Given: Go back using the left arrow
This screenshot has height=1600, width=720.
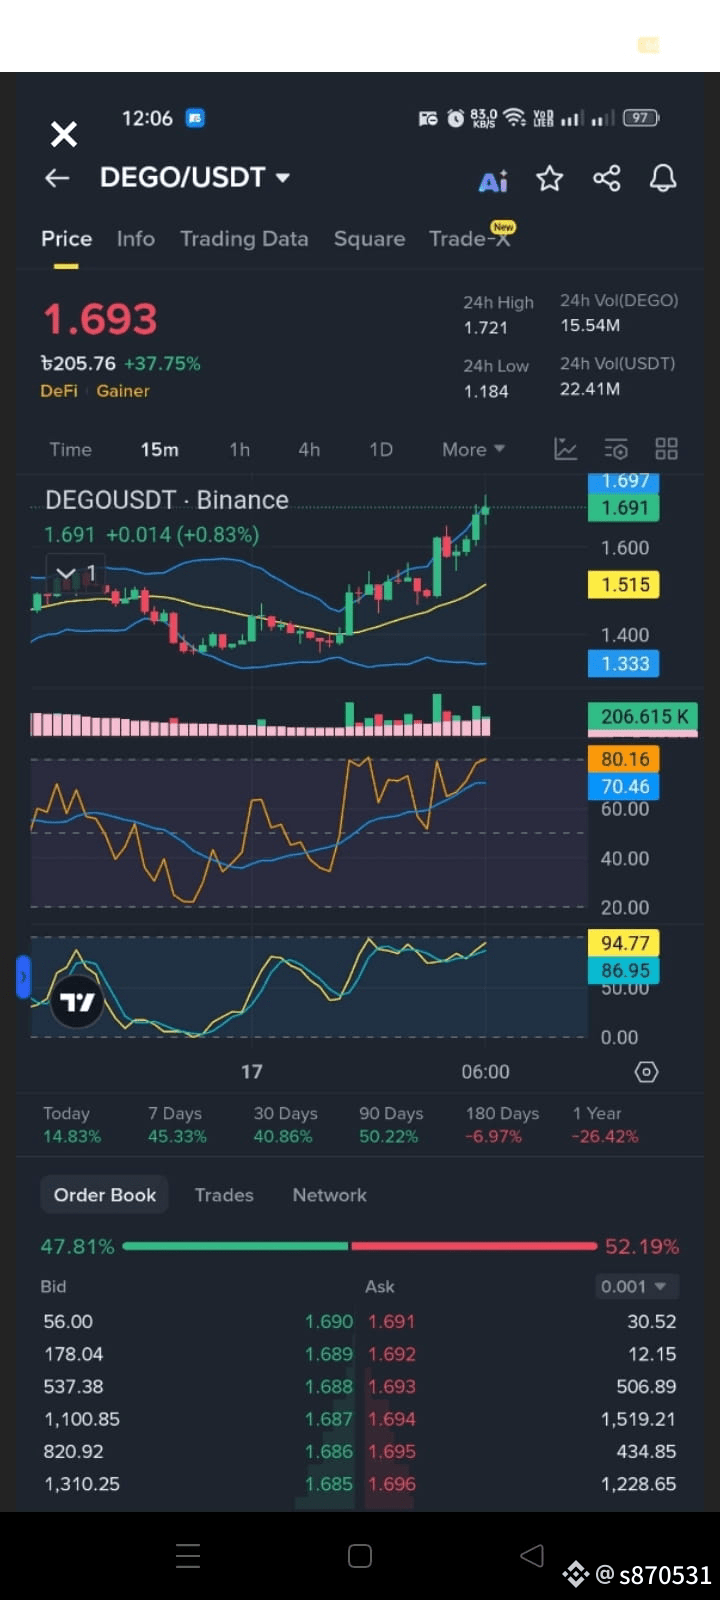Looking at the screenshot, I should [57, 178].
